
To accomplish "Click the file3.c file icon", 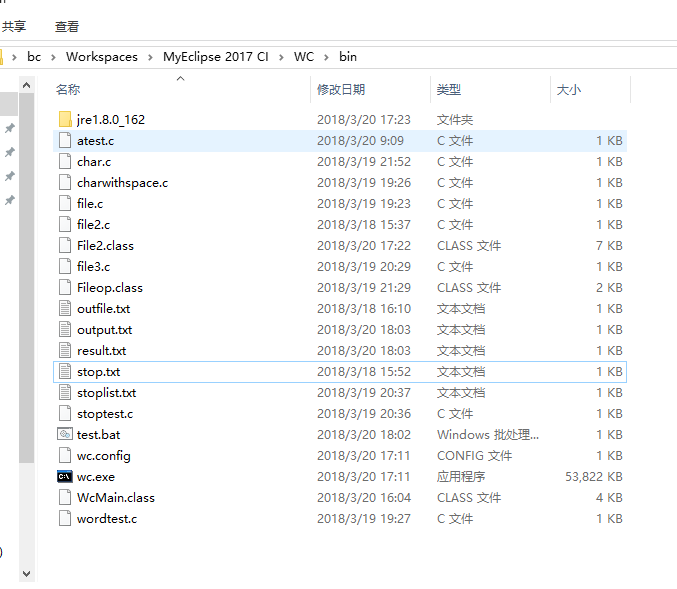I will 65,266.
